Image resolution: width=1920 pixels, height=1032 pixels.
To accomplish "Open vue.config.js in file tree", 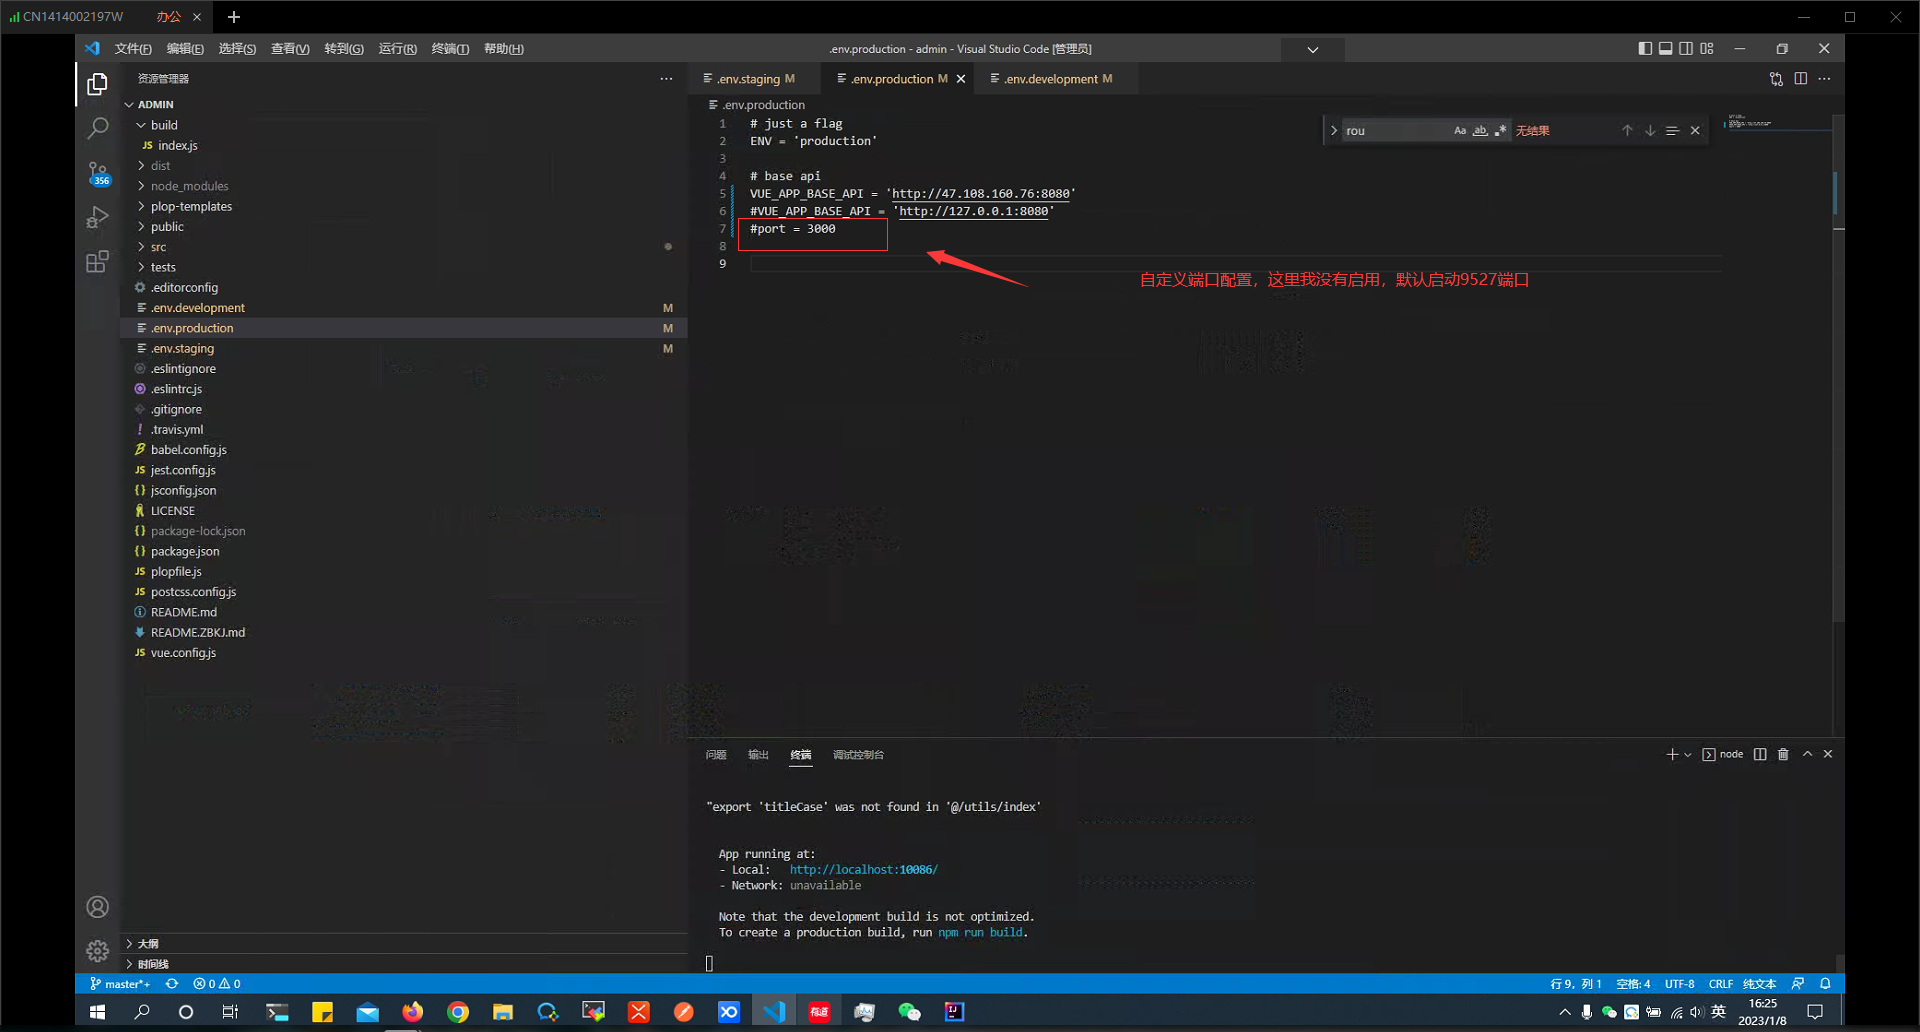I will tap(183, 653).
